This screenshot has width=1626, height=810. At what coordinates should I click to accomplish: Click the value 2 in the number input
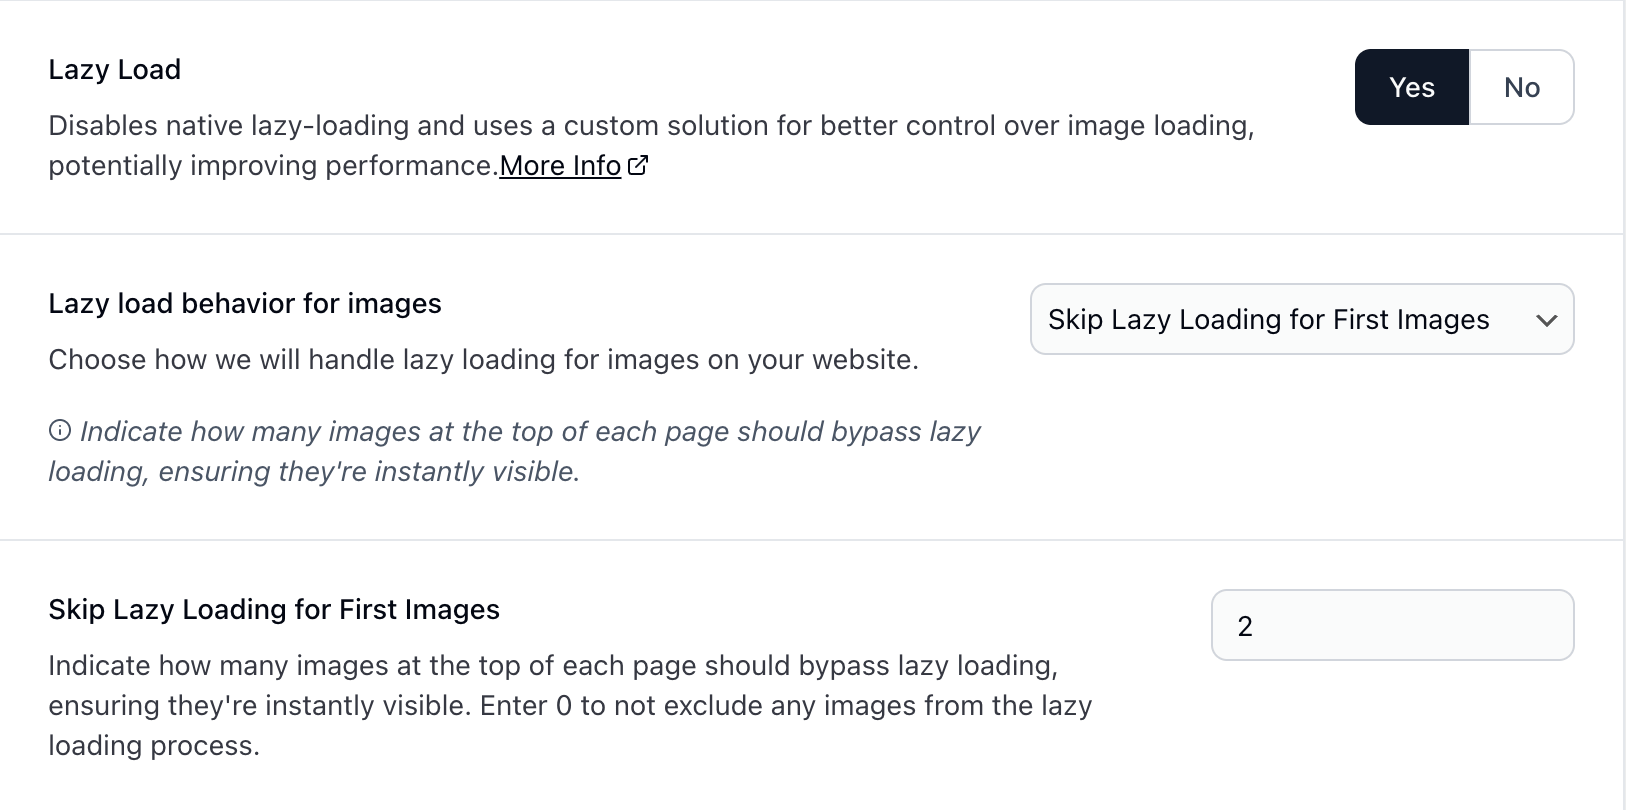[1245, 627]
